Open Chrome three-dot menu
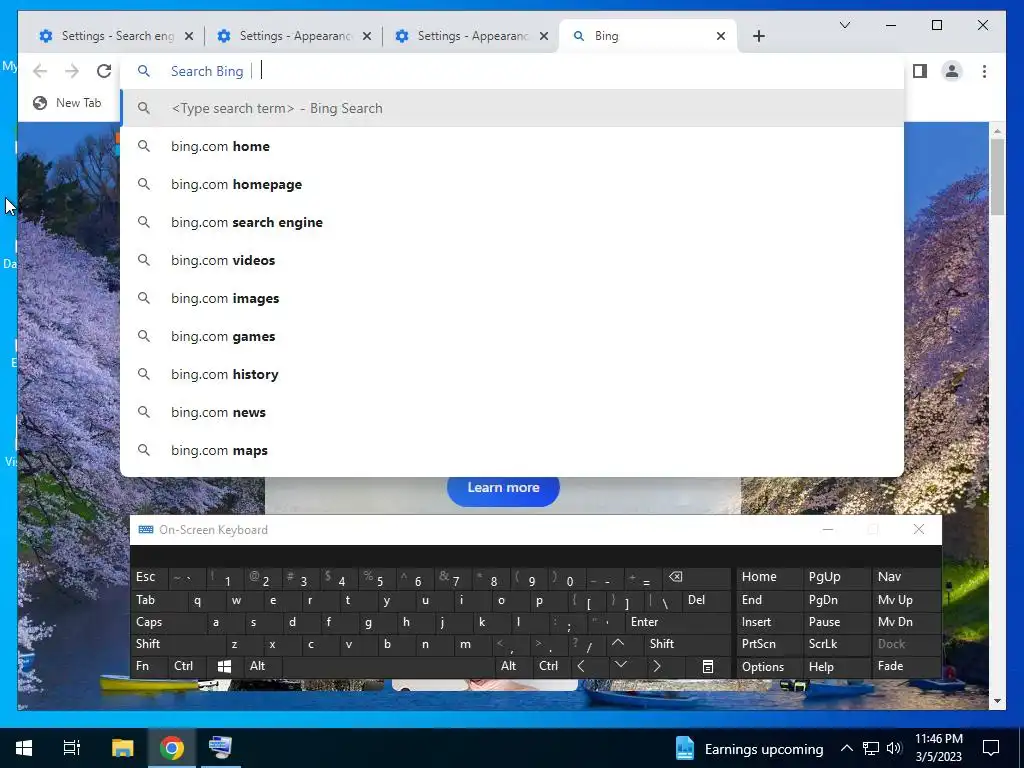The image size is (1024, 768). [x=984, y=71]
